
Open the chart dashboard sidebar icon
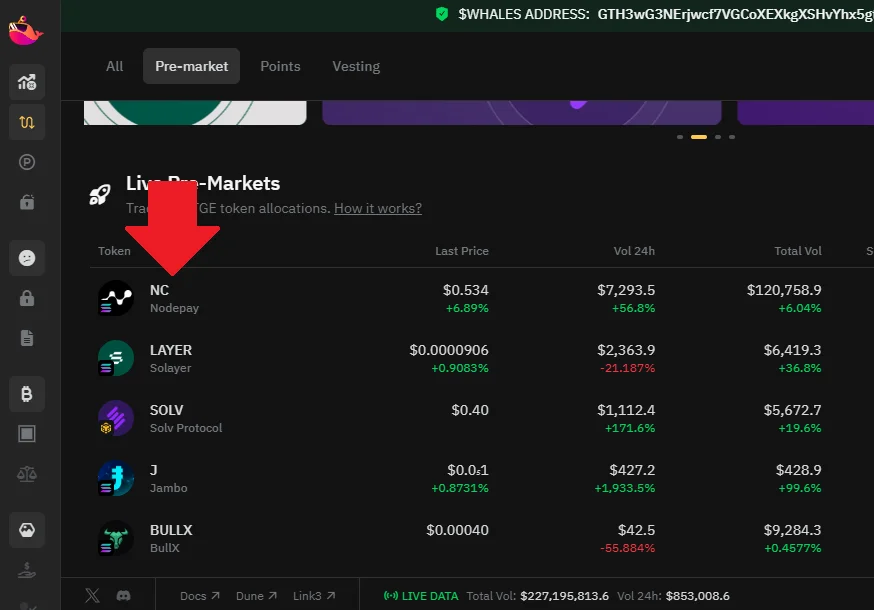27,82
